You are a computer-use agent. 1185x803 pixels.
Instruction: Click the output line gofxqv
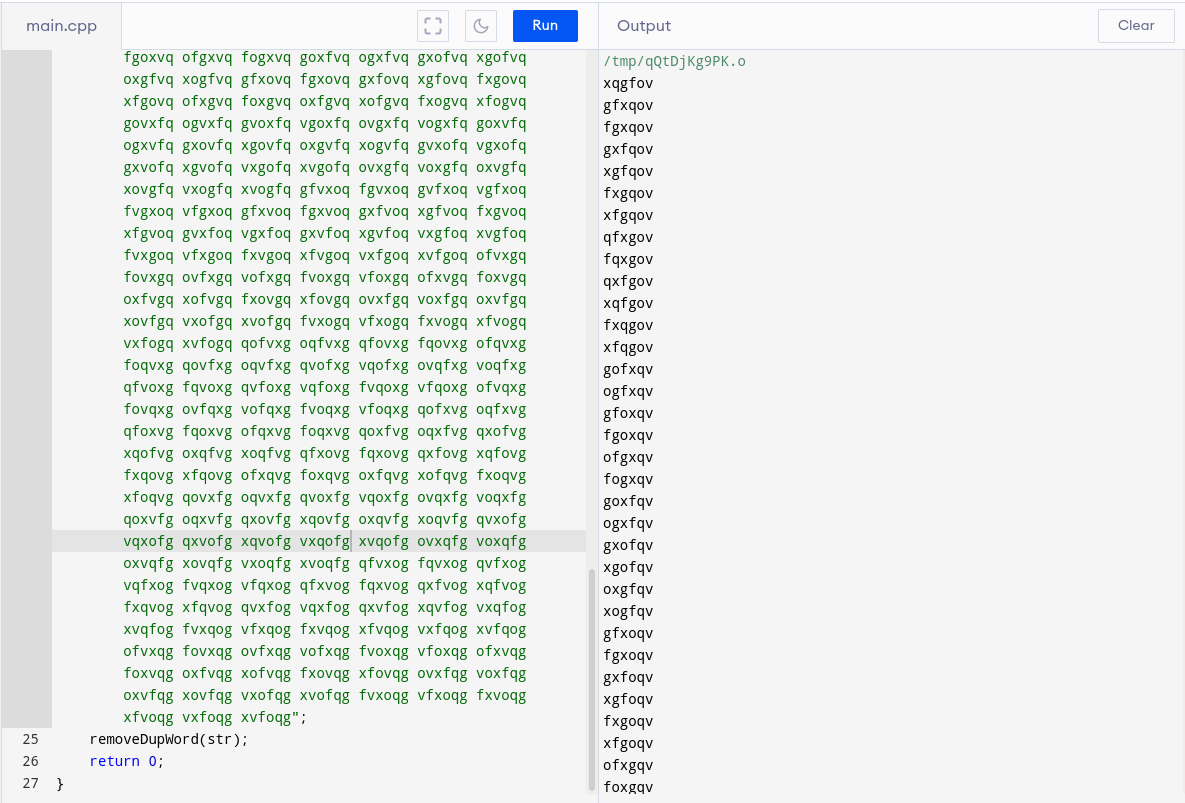[628, 369]
